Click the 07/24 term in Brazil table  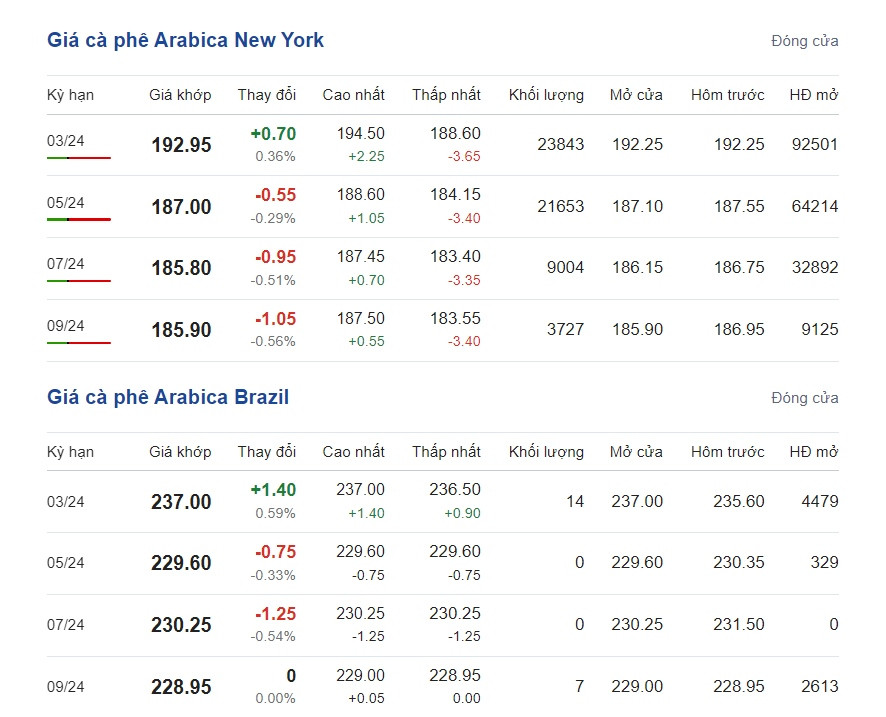(x=66, y=625)
